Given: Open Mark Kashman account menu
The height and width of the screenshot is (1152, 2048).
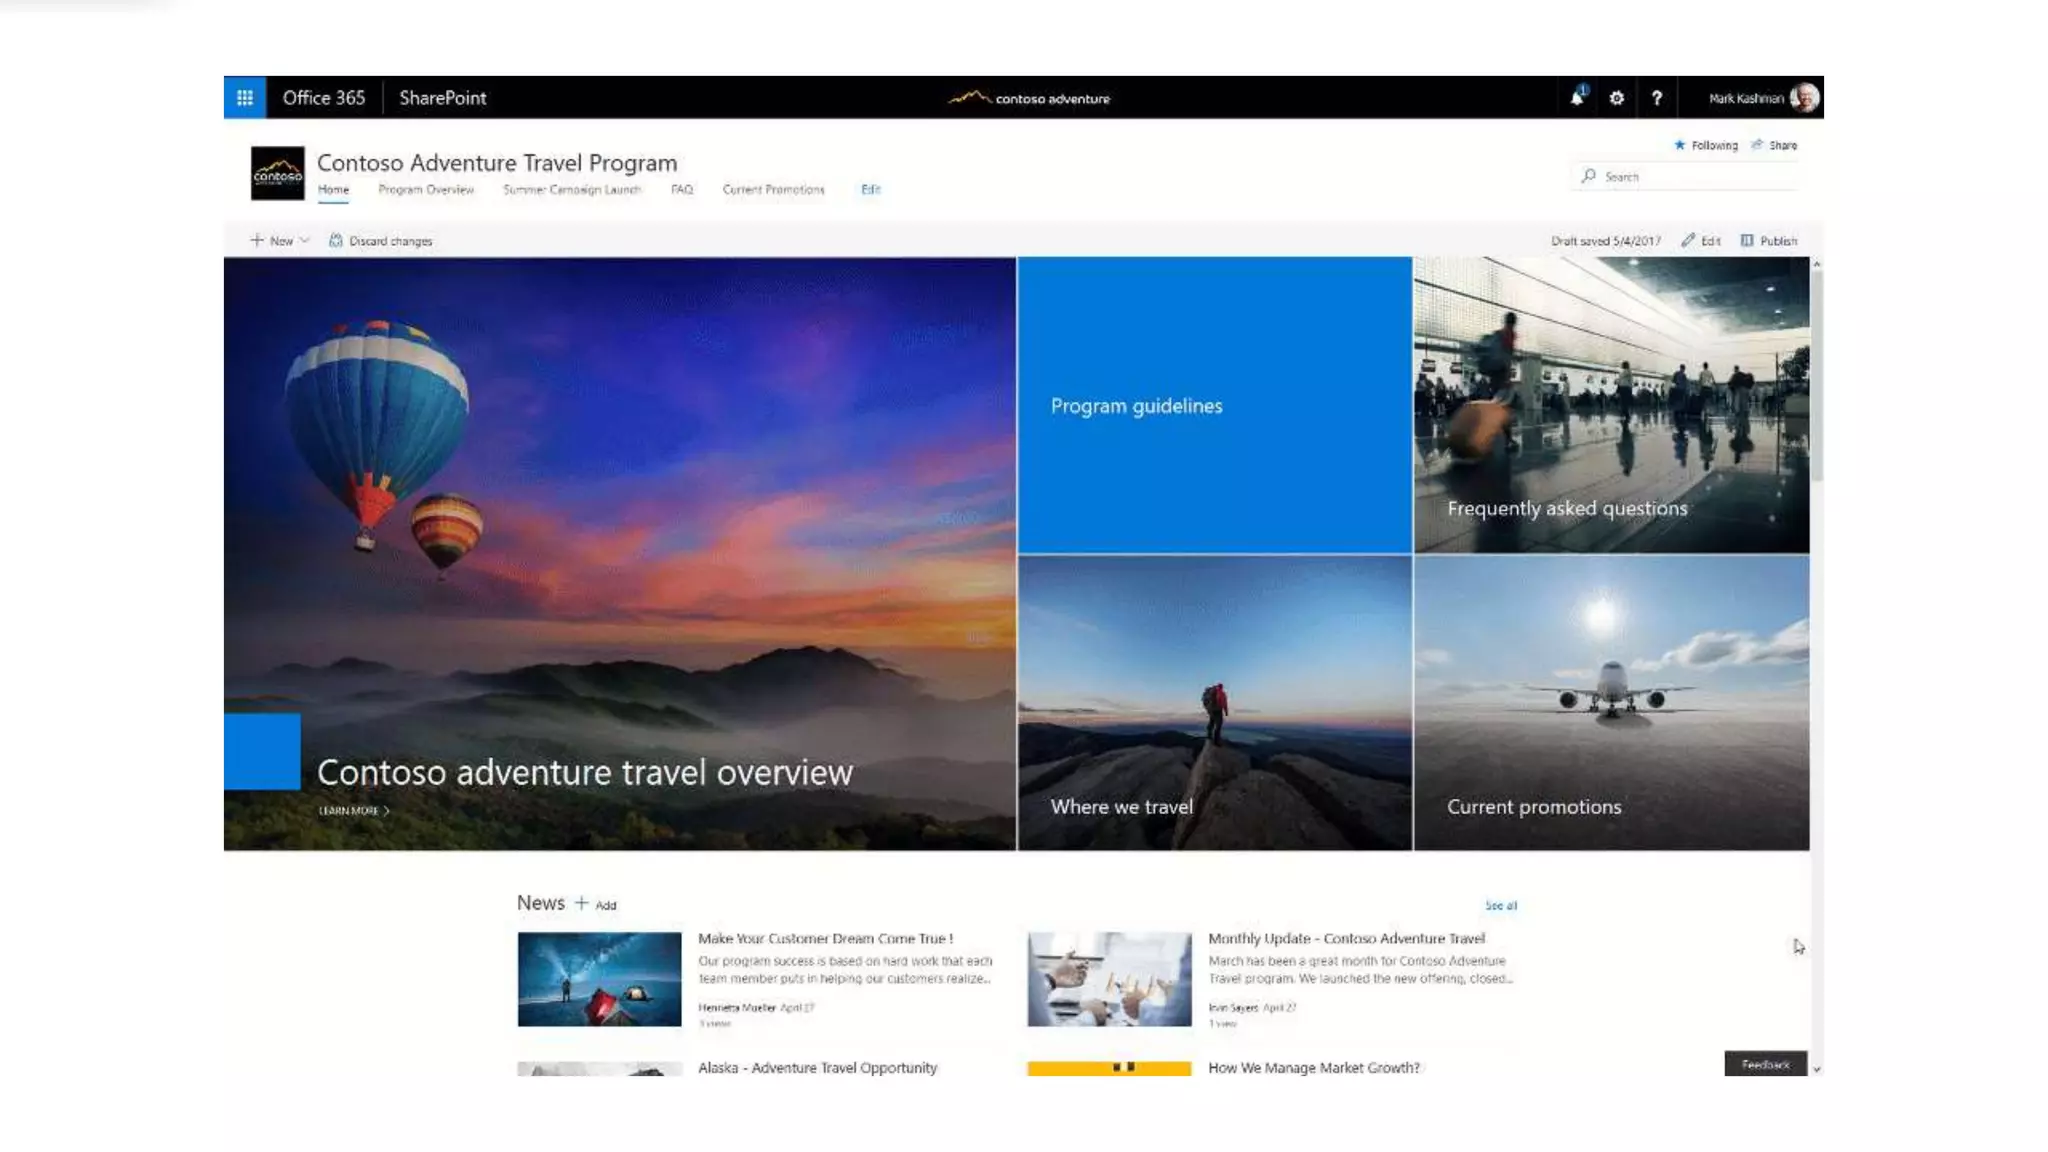Looking at the screenshot, I should (1762, 98).
